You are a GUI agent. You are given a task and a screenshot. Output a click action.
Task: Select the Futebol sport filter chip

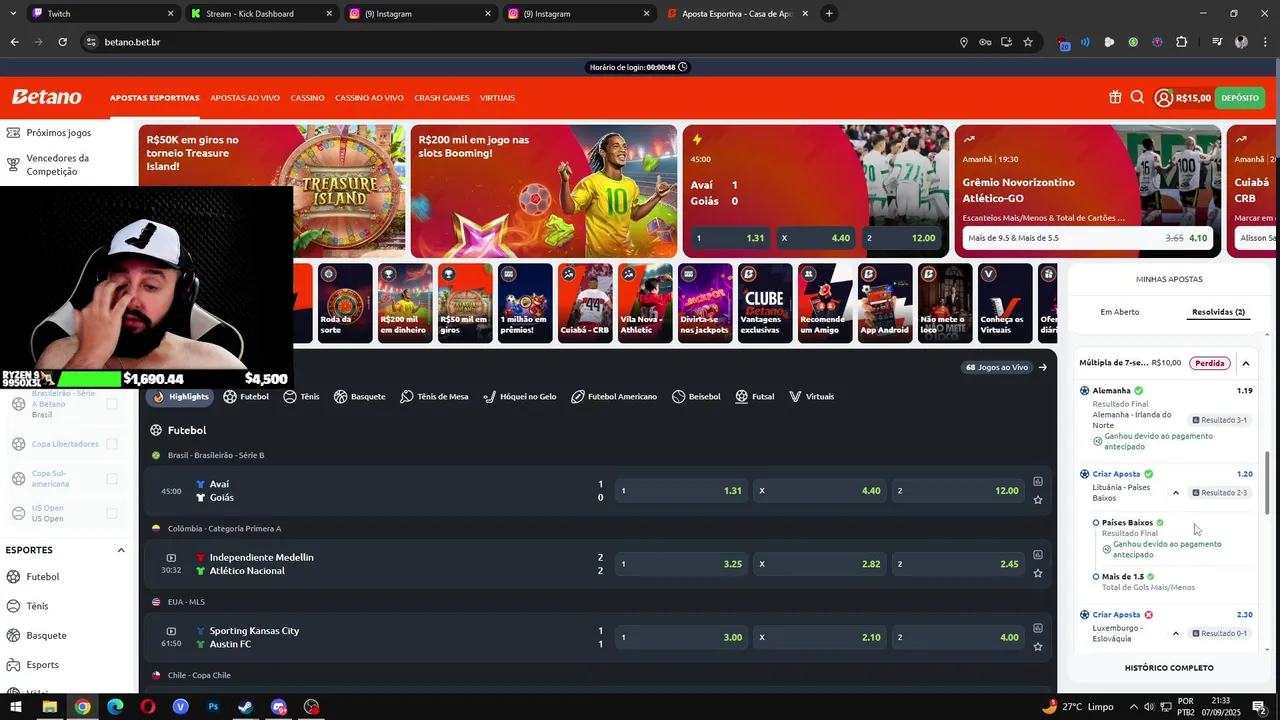click(x=246, y=397)
